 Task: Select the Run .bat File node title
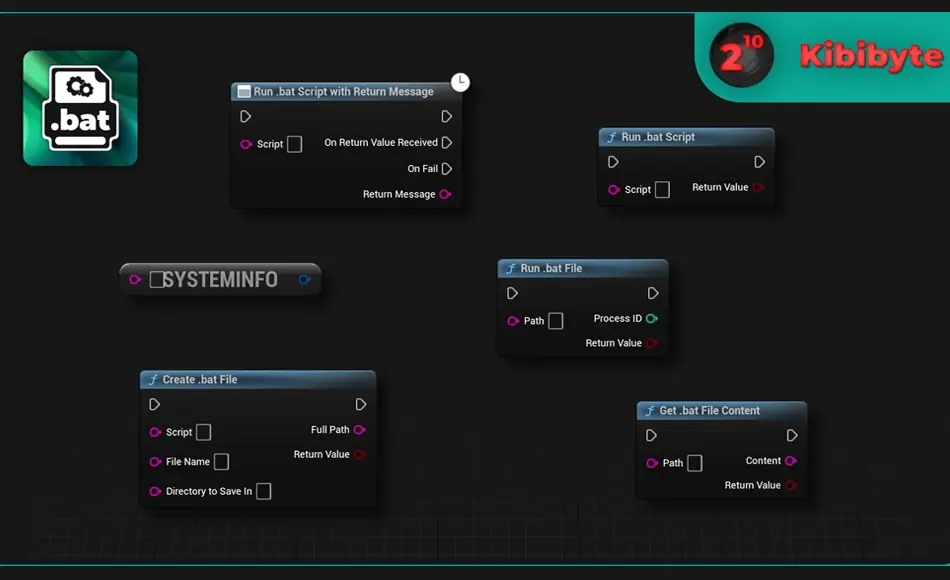pyautogui.click(x=551, y=268)
